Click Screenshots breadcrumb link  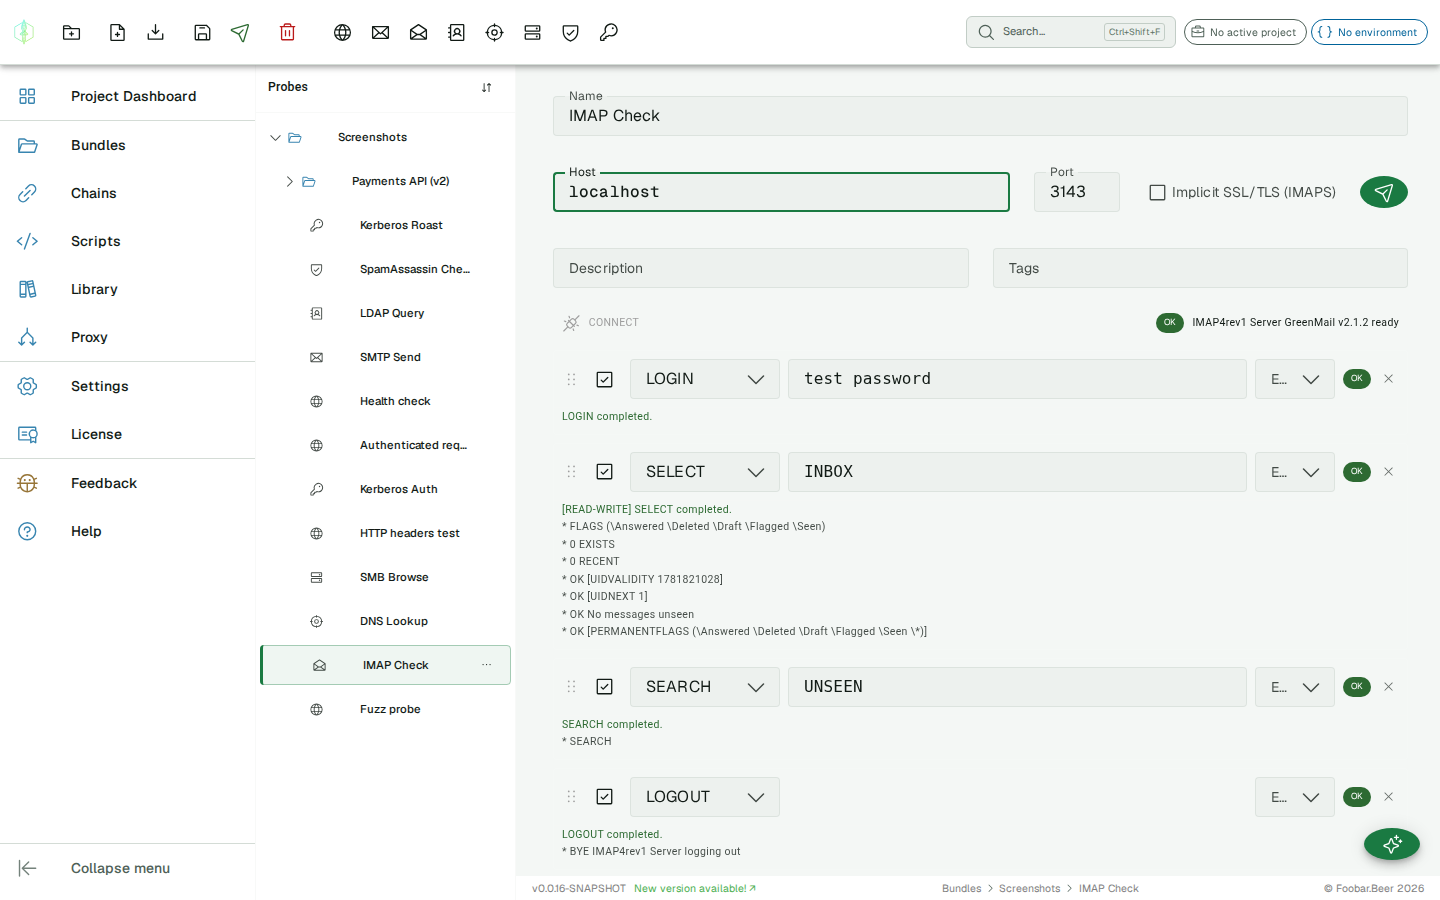[x=1029, y=888]
